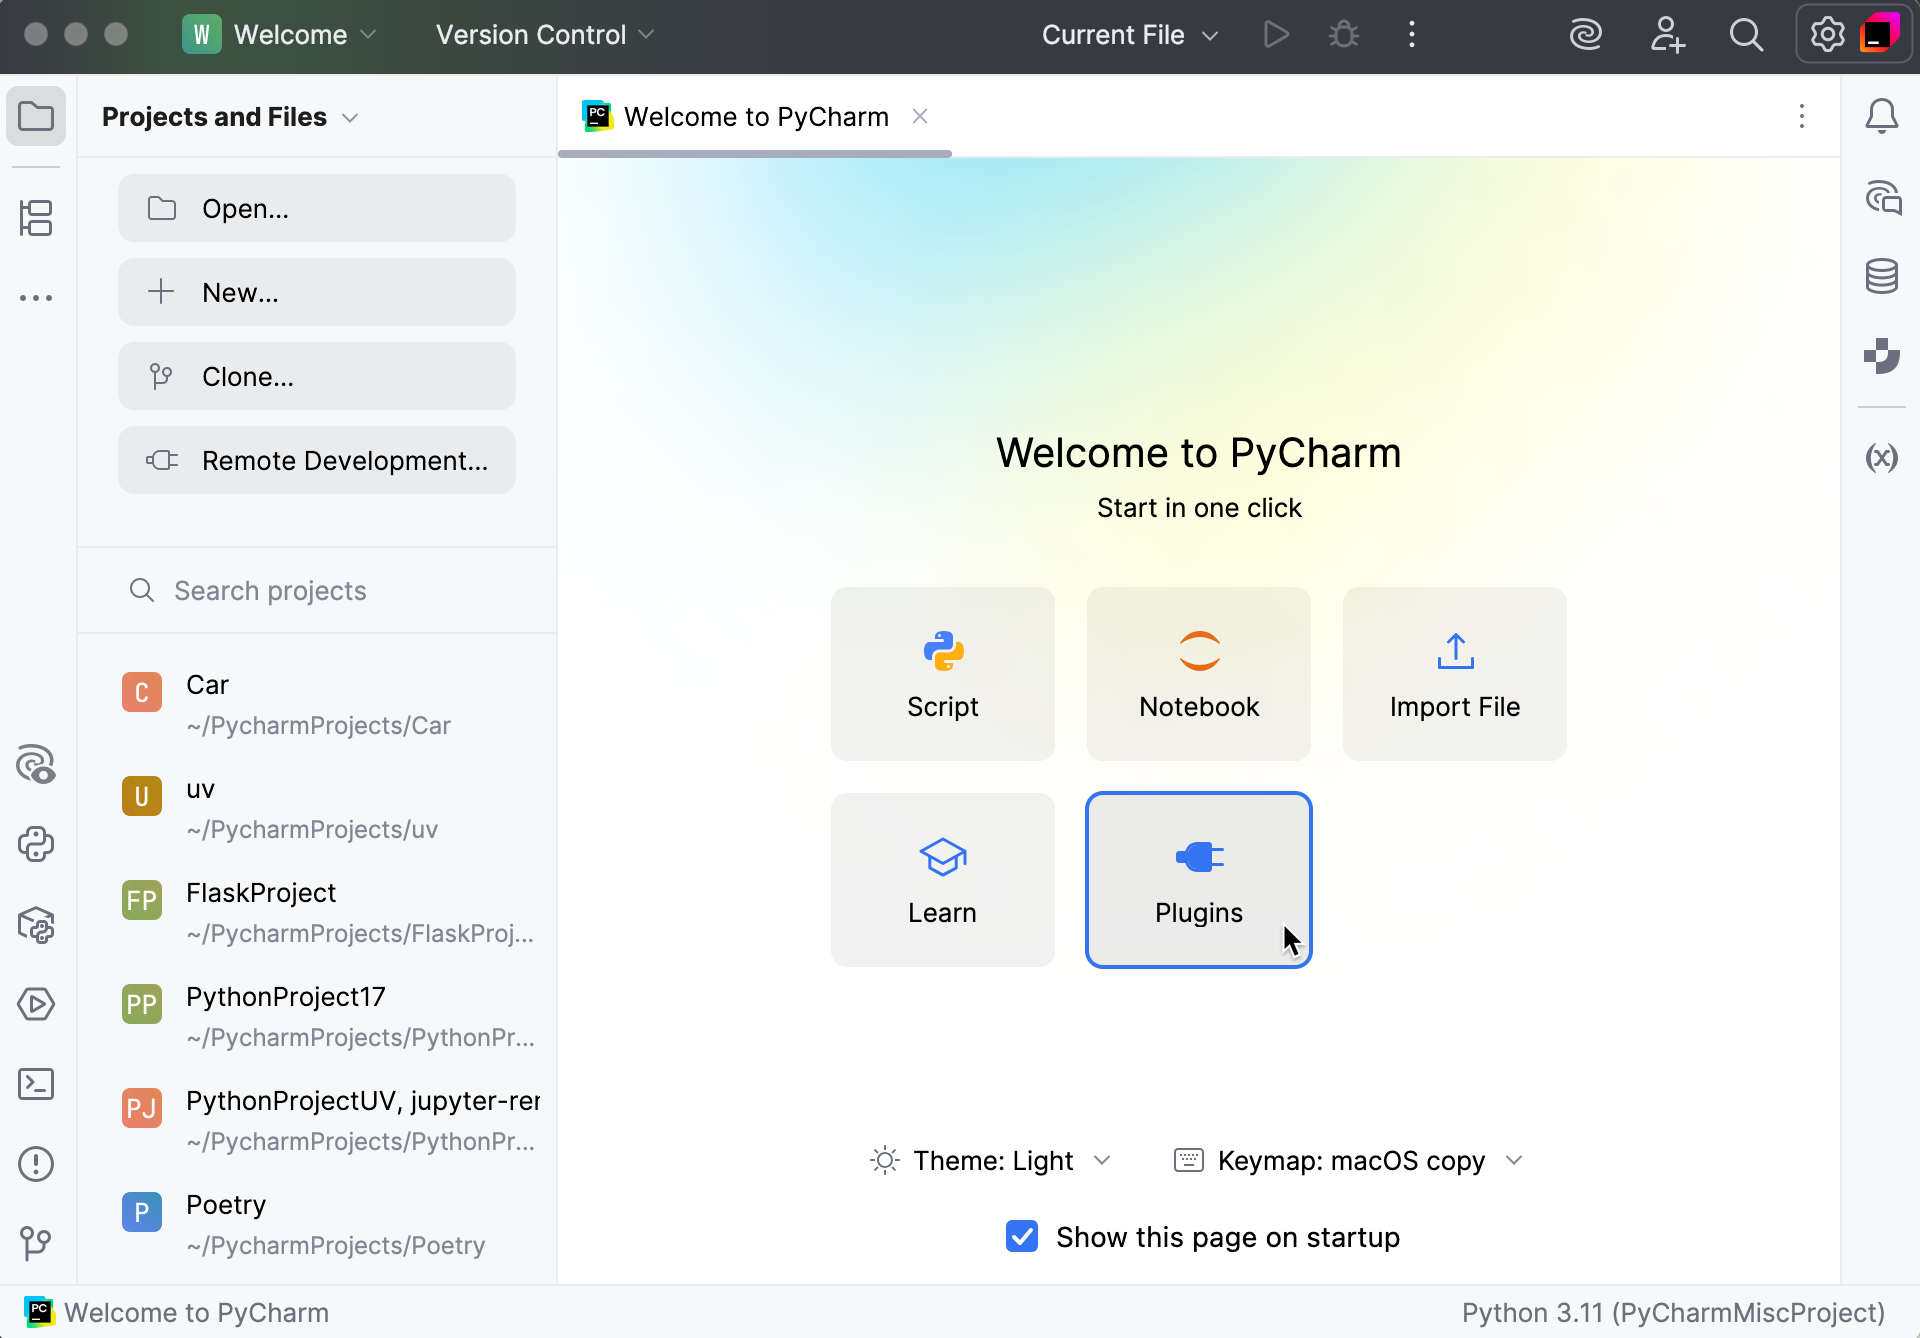Uncheck Show this page on startup
The height and width of the screenshot is (1338, 1920).
click(1020, 1237)
